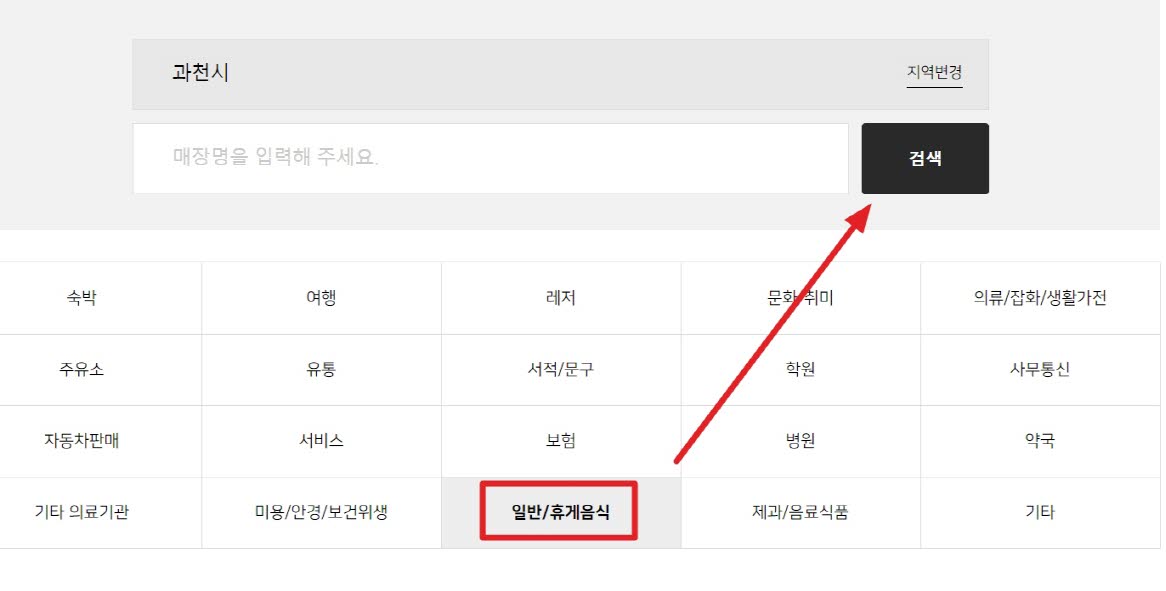Pick the 보험 category
Image resolution: width=1166 pixels, height=591 pixels.
coord(561,441)
